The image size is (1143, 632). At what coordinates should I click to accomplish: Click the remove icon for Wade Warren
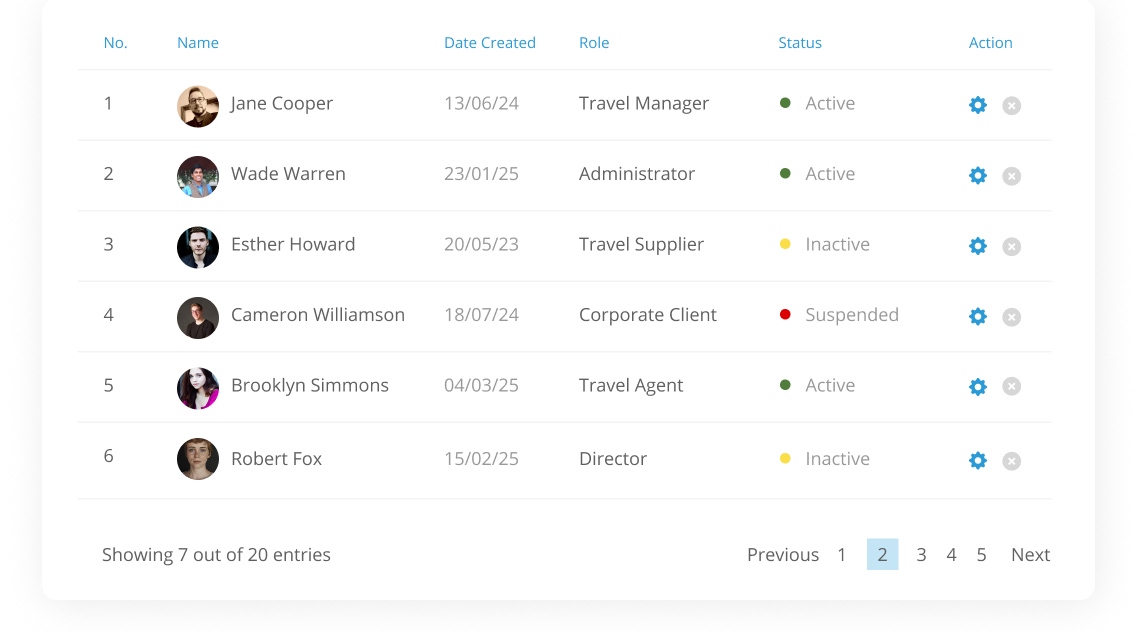(1011, 175)
